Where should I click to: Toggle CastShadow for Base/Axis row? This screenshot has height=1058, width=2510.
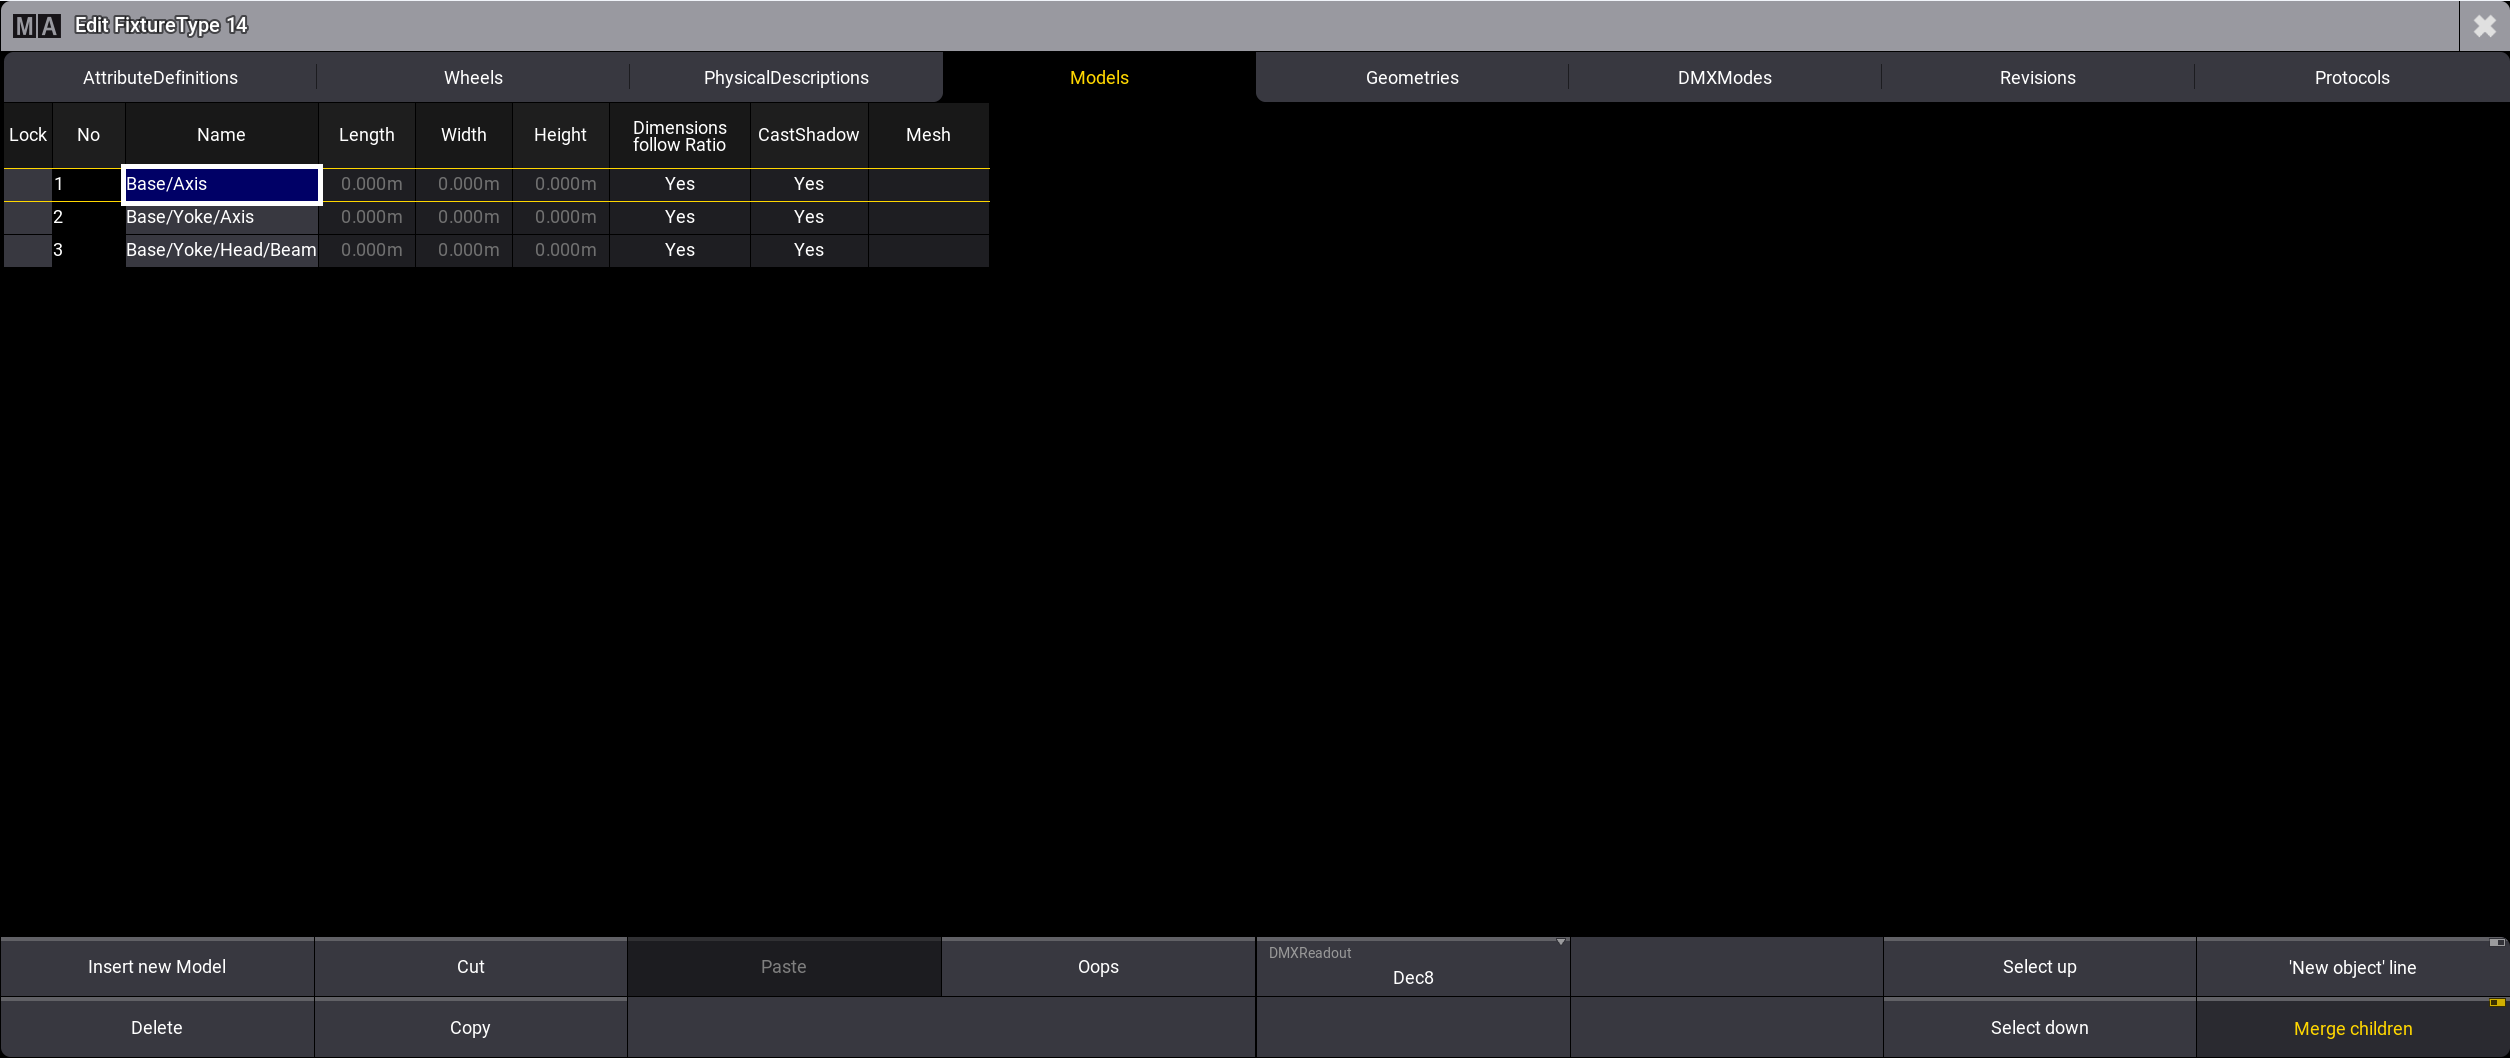pyautogui.click(x=808, y=184)
